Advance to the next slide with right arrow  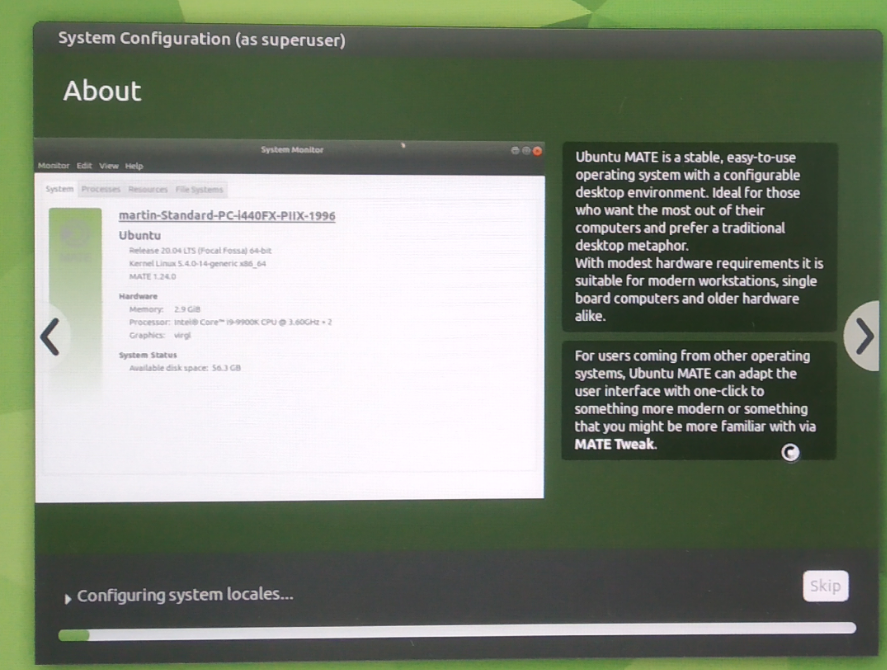click(862, 336)
